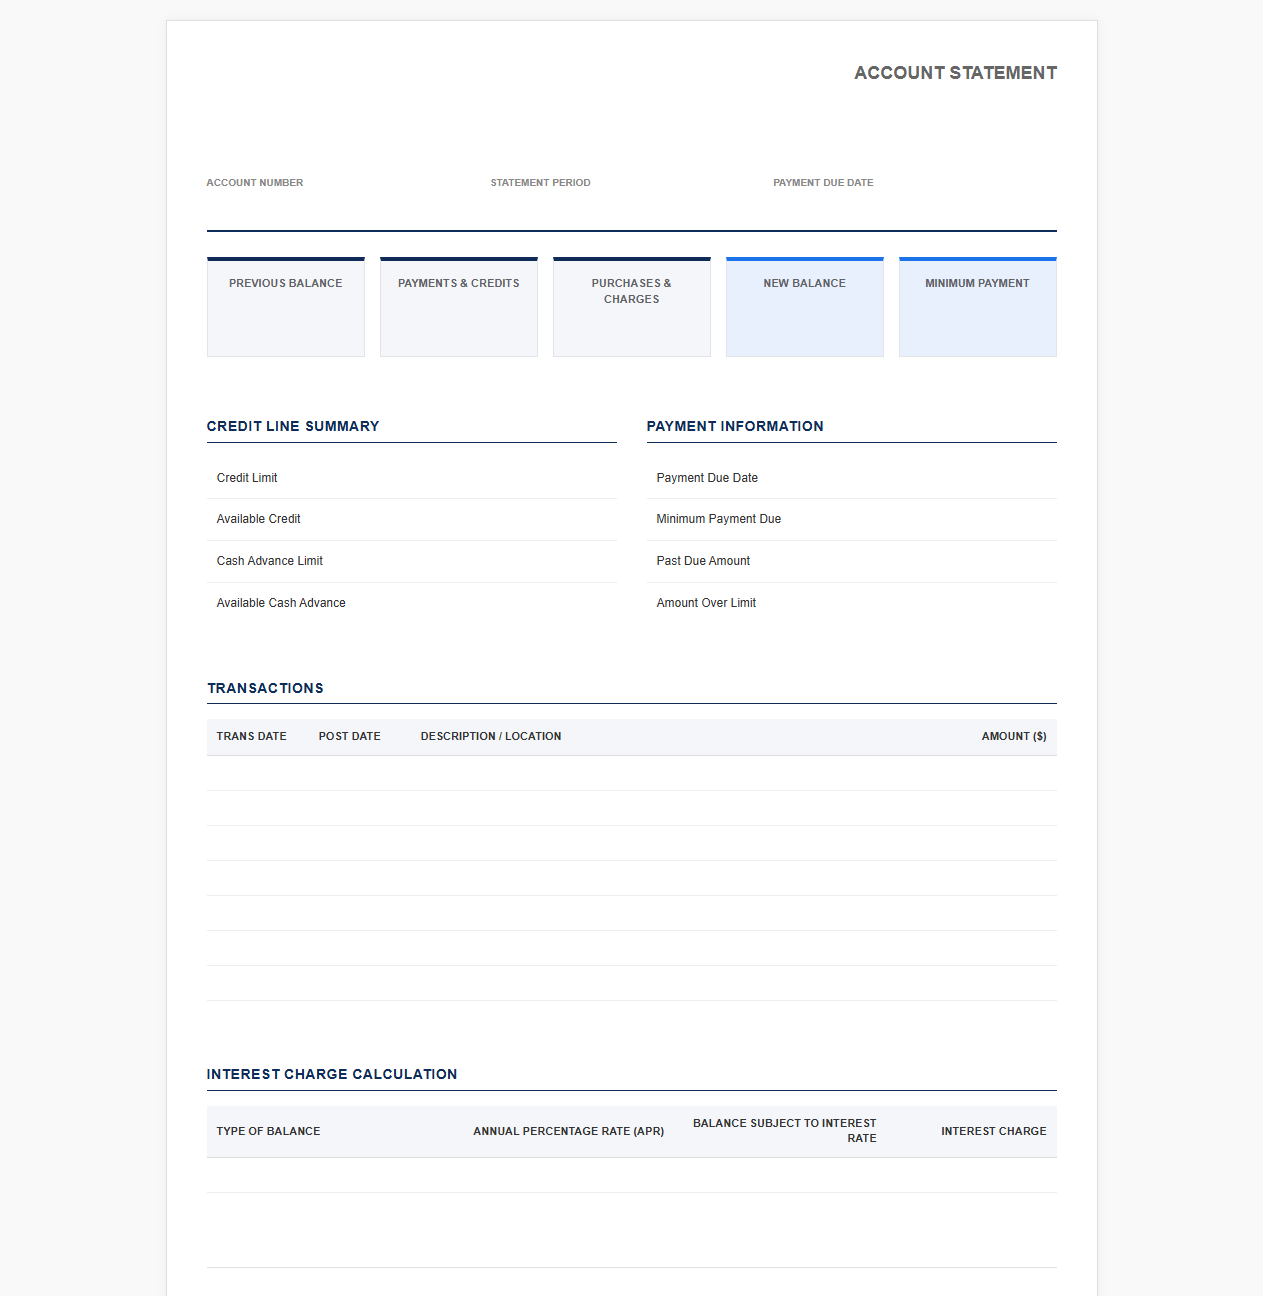Click the Available Credit row label
The width and height of the screenshot is (1263, 1296).
259,519
